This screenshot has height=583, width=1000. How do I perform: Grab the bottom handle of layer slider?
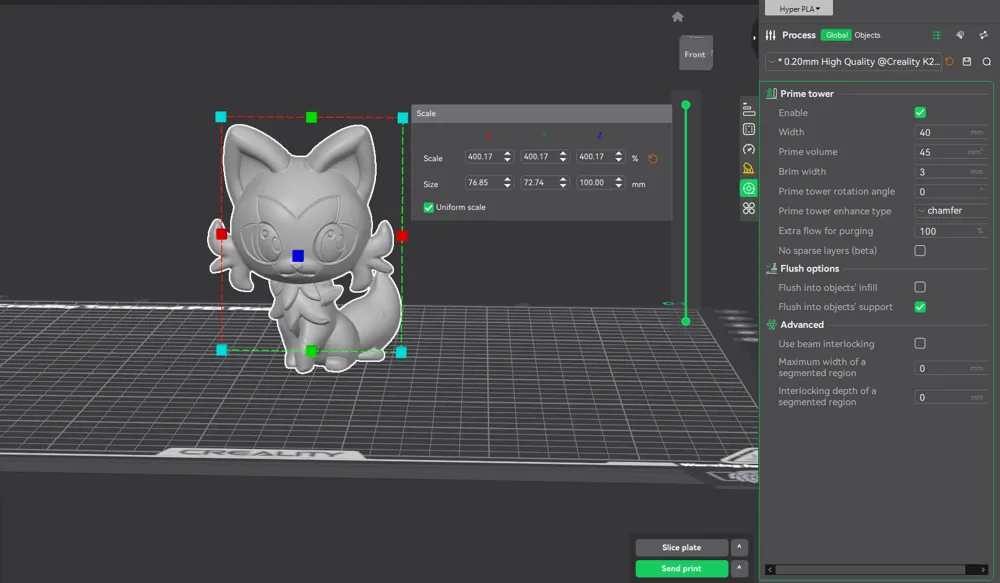point(686,321)
